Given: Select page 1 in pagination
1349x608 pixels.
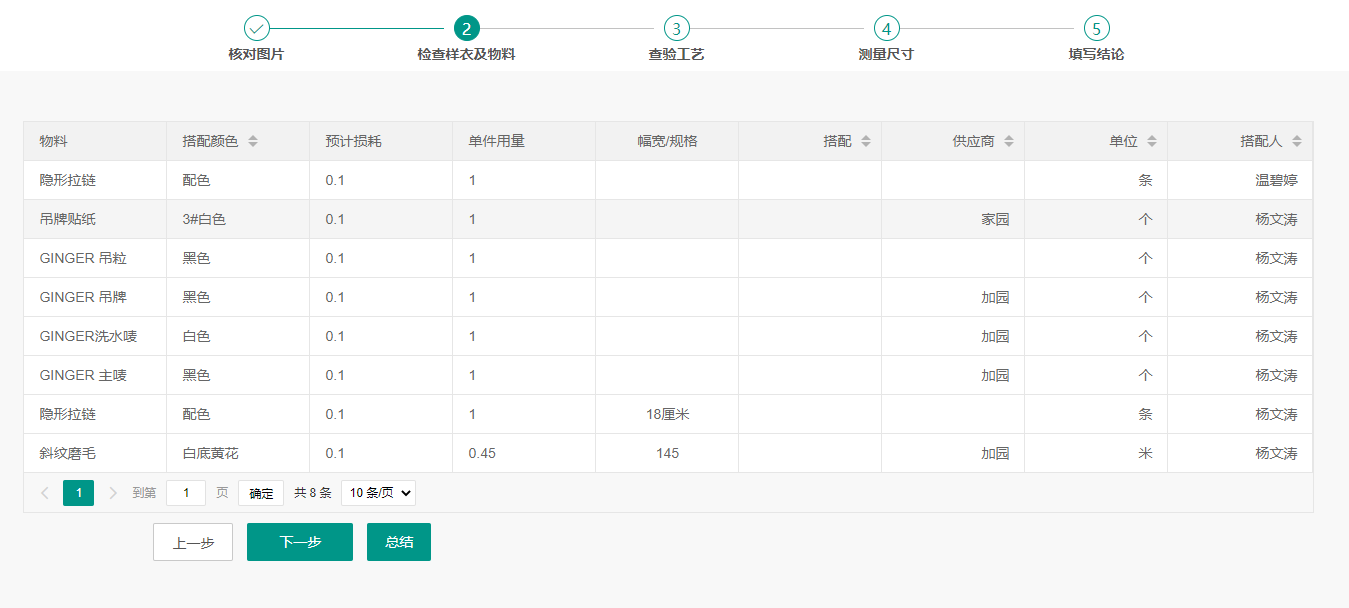Looking at the screenshot, I should (78, 493).
